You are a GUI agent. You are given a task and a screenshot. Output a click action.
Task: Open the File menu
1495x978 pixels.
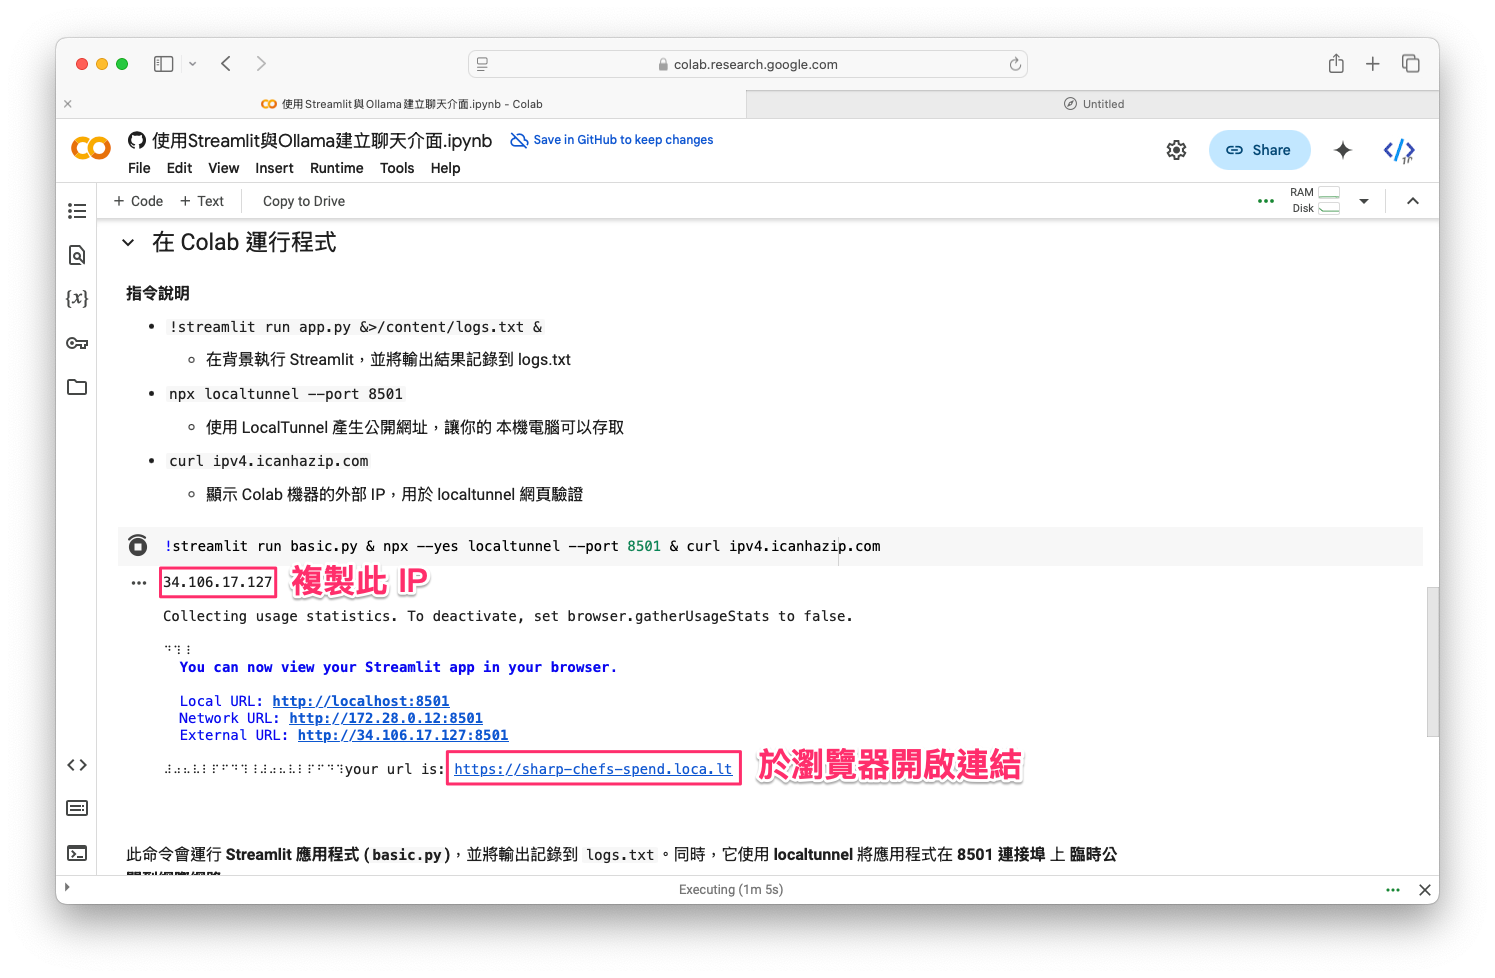(139, 168)
